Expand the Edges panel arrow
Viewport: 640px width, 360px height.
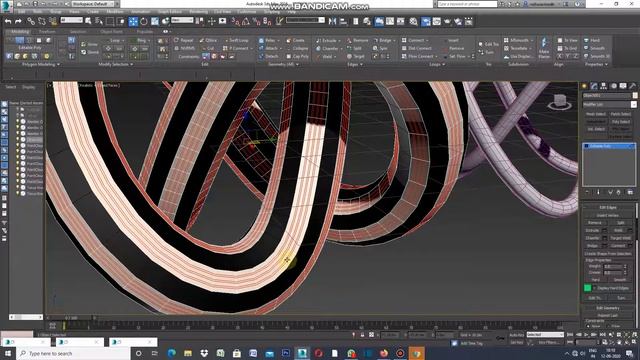point(362,64)
